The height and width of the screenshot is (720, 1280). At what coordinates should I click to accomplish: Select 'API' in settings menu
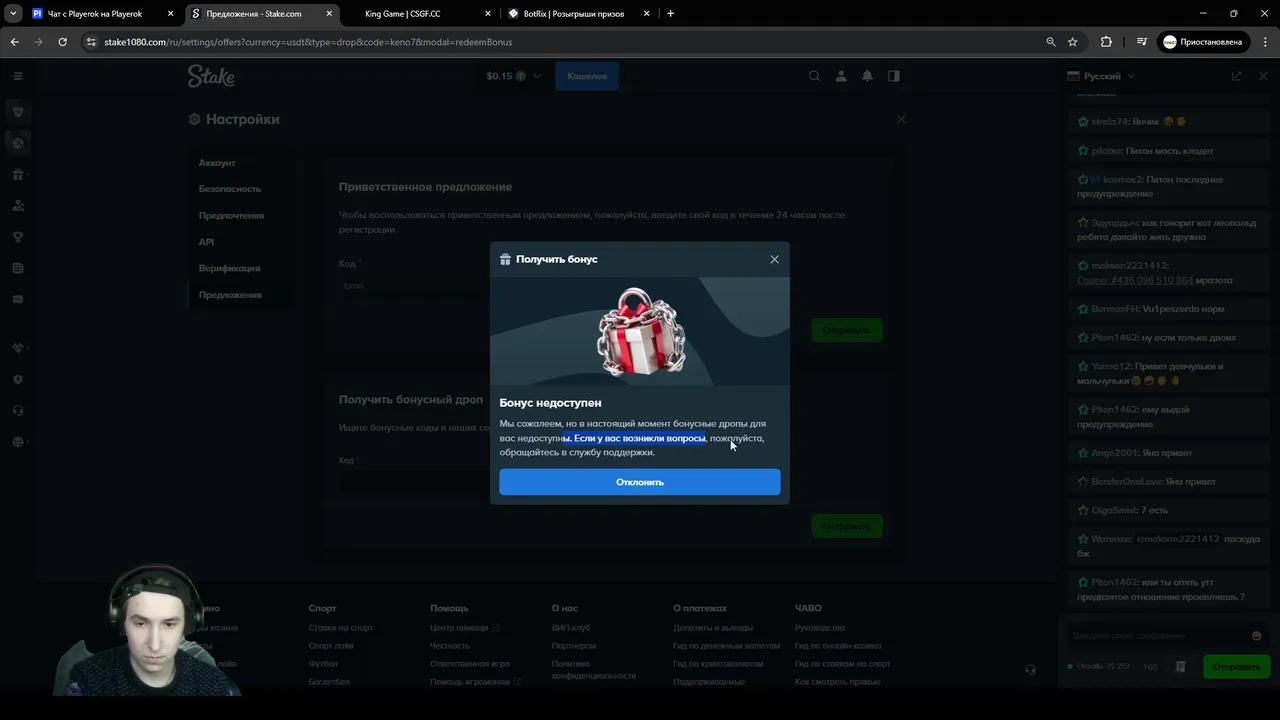tap(206, 242)
